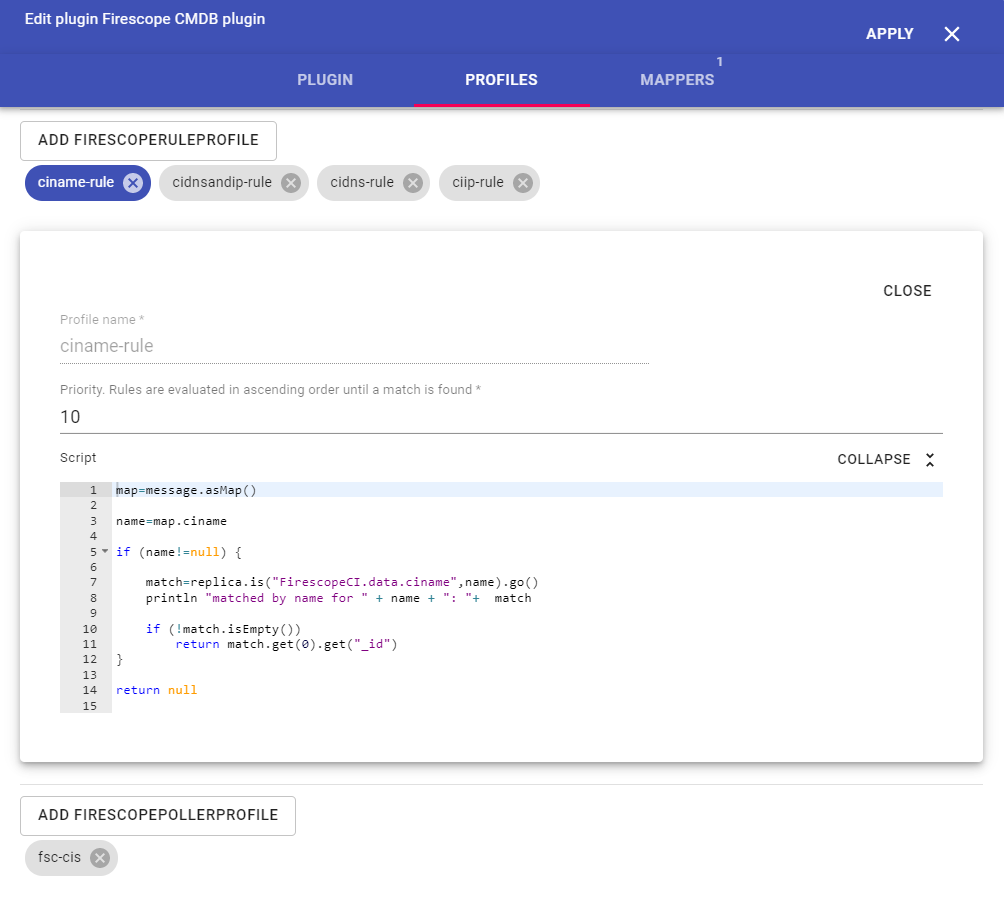Viewport: 1004px width, 898px height.
Task: Add a new FirescopePollerProfile
Action: (158, 816)
